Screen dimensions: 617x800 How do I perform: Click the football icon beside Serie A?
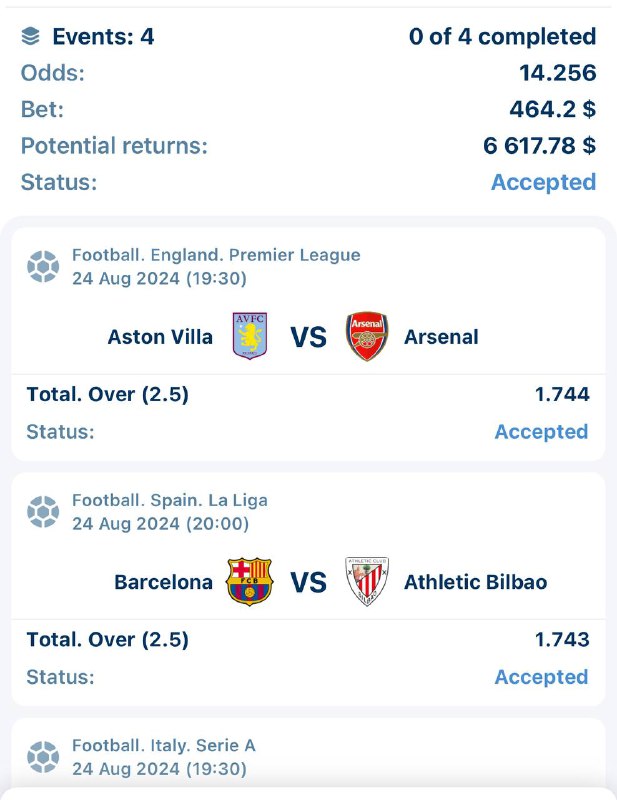(x=43, y=756)
